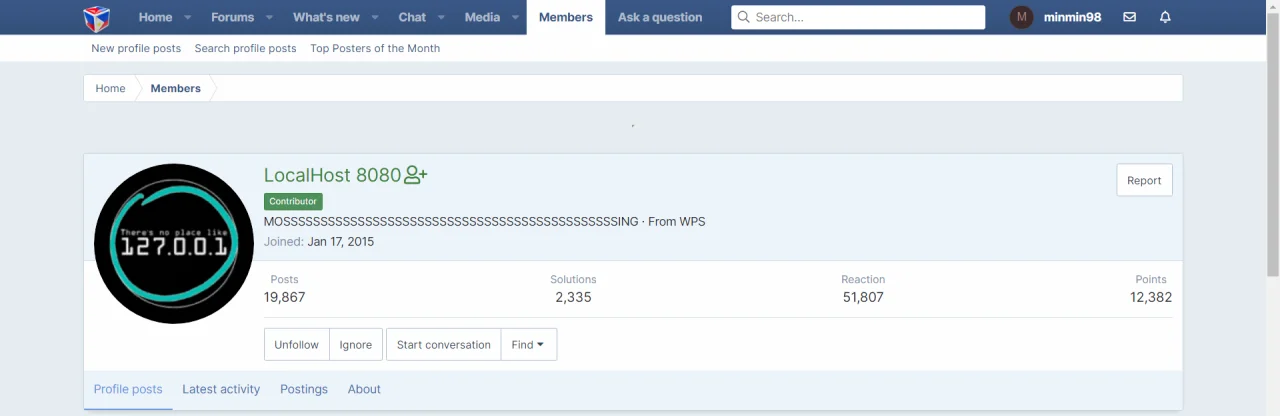Open Ask a question page
The height and width of the screenshot is (416, 1280).
click(x=660, y=17)
